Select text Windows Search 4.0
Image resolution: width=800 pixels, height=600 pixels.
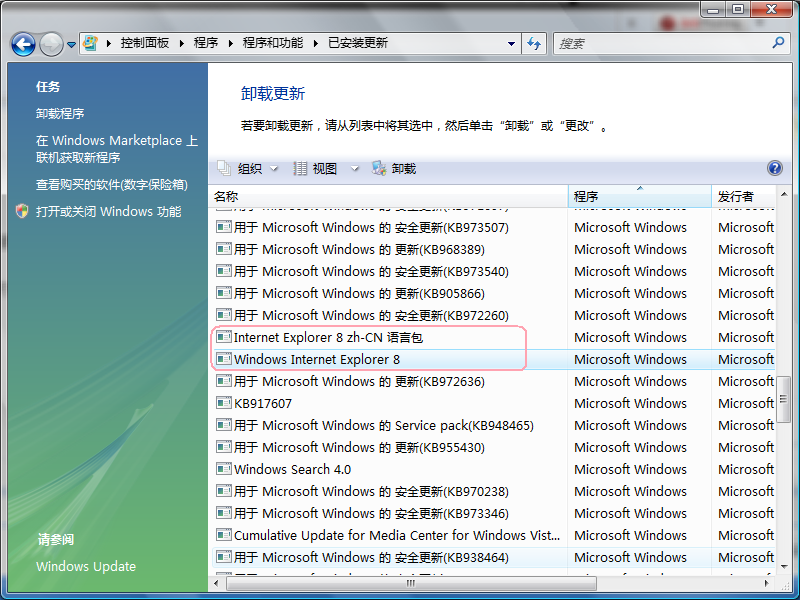pos(292,469)
